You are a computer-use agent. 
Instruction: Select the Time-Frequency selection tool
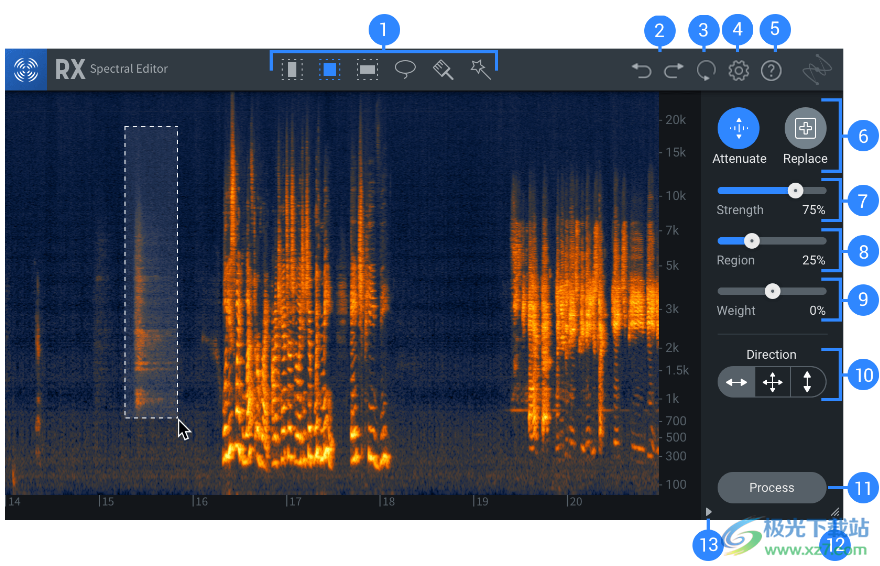tap(329, 70)
